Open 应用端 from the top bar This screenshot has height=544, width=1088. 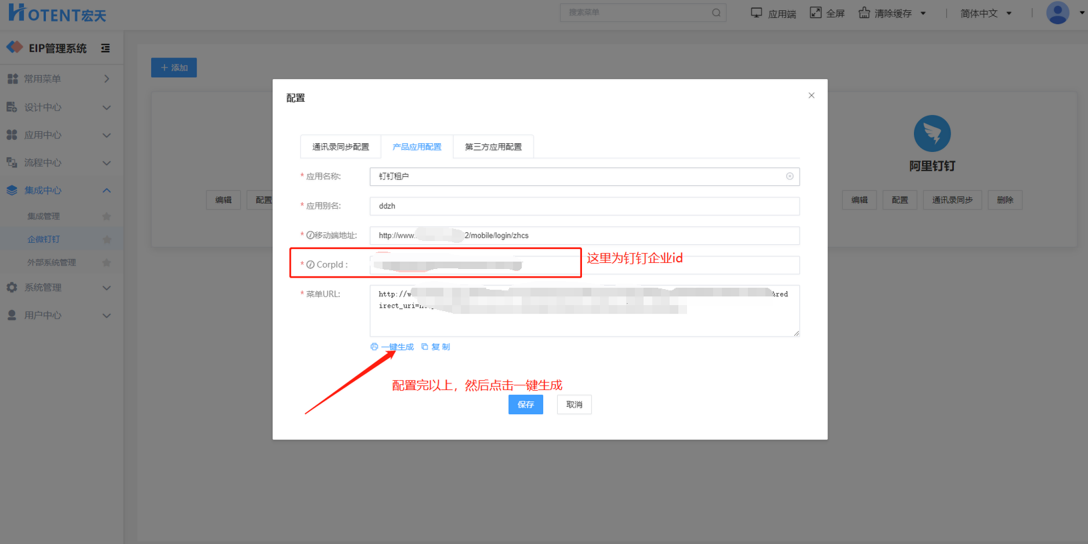(x=773, y=13)
